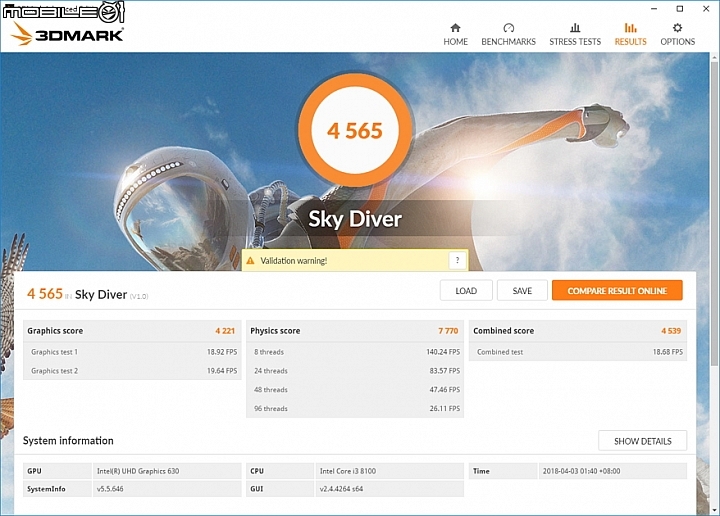Screen dimensions: 720x516
Task: Click the scrollbar down arrow
Action: tap(714, 510)
